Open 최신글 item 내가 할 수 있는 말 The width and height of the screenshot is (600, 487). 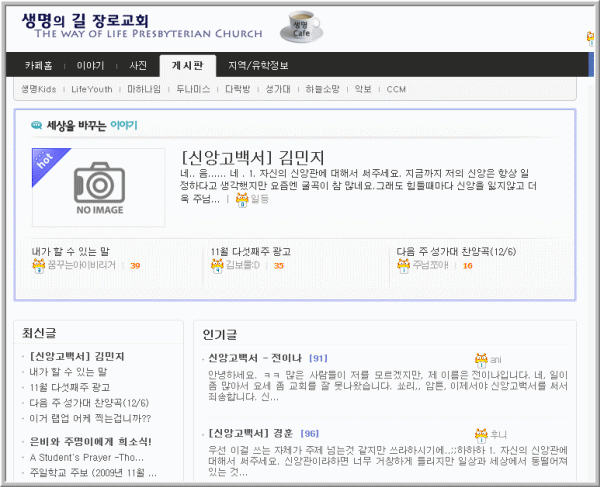68,372
